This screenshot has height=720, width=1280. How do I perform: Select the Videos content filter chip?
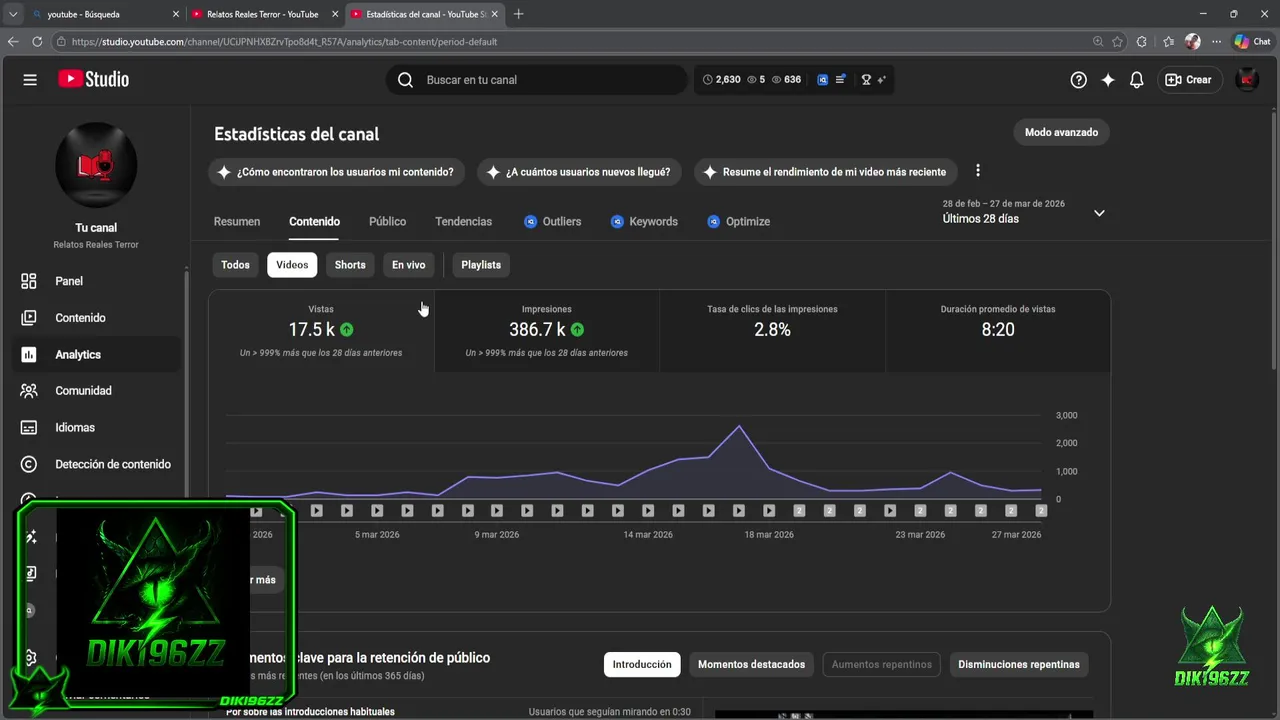[292, 265]
